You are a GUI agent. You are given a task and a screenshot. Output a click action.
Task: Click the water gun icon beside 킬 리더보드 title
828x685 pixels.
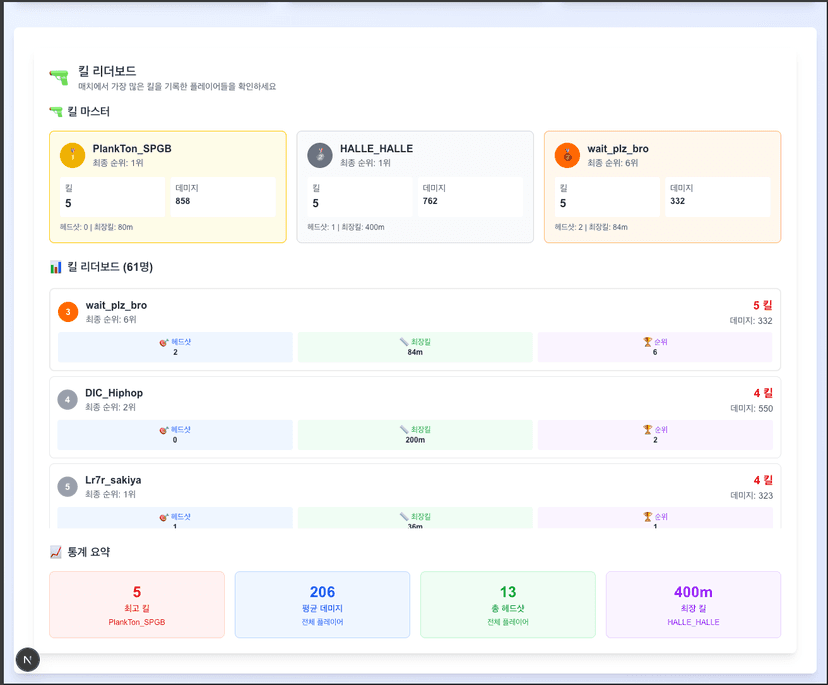point(59,77)
